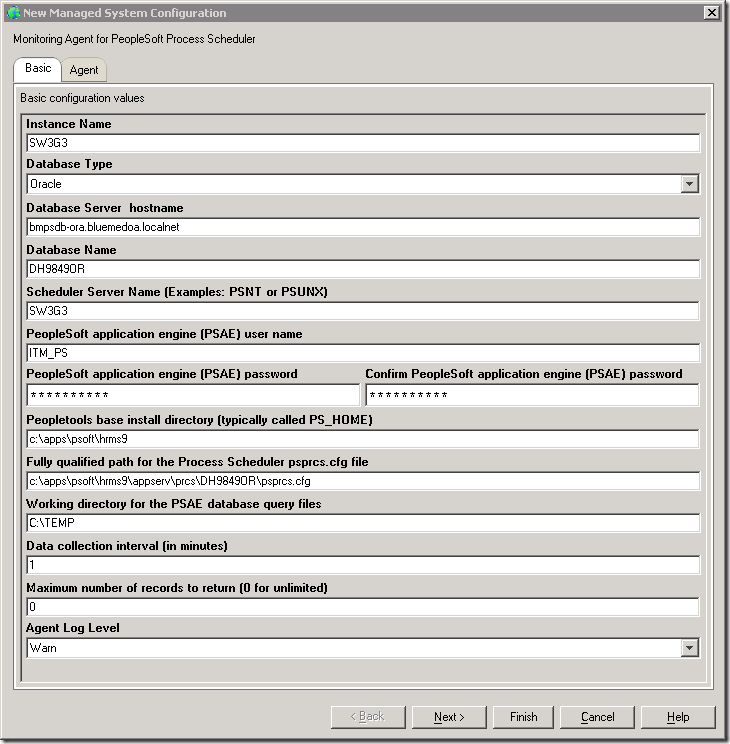This screenshot has height=744, width=730.
Task: Focus the Peopletools base install directory field
Action: pyautogui.click(x=363, y=439)
